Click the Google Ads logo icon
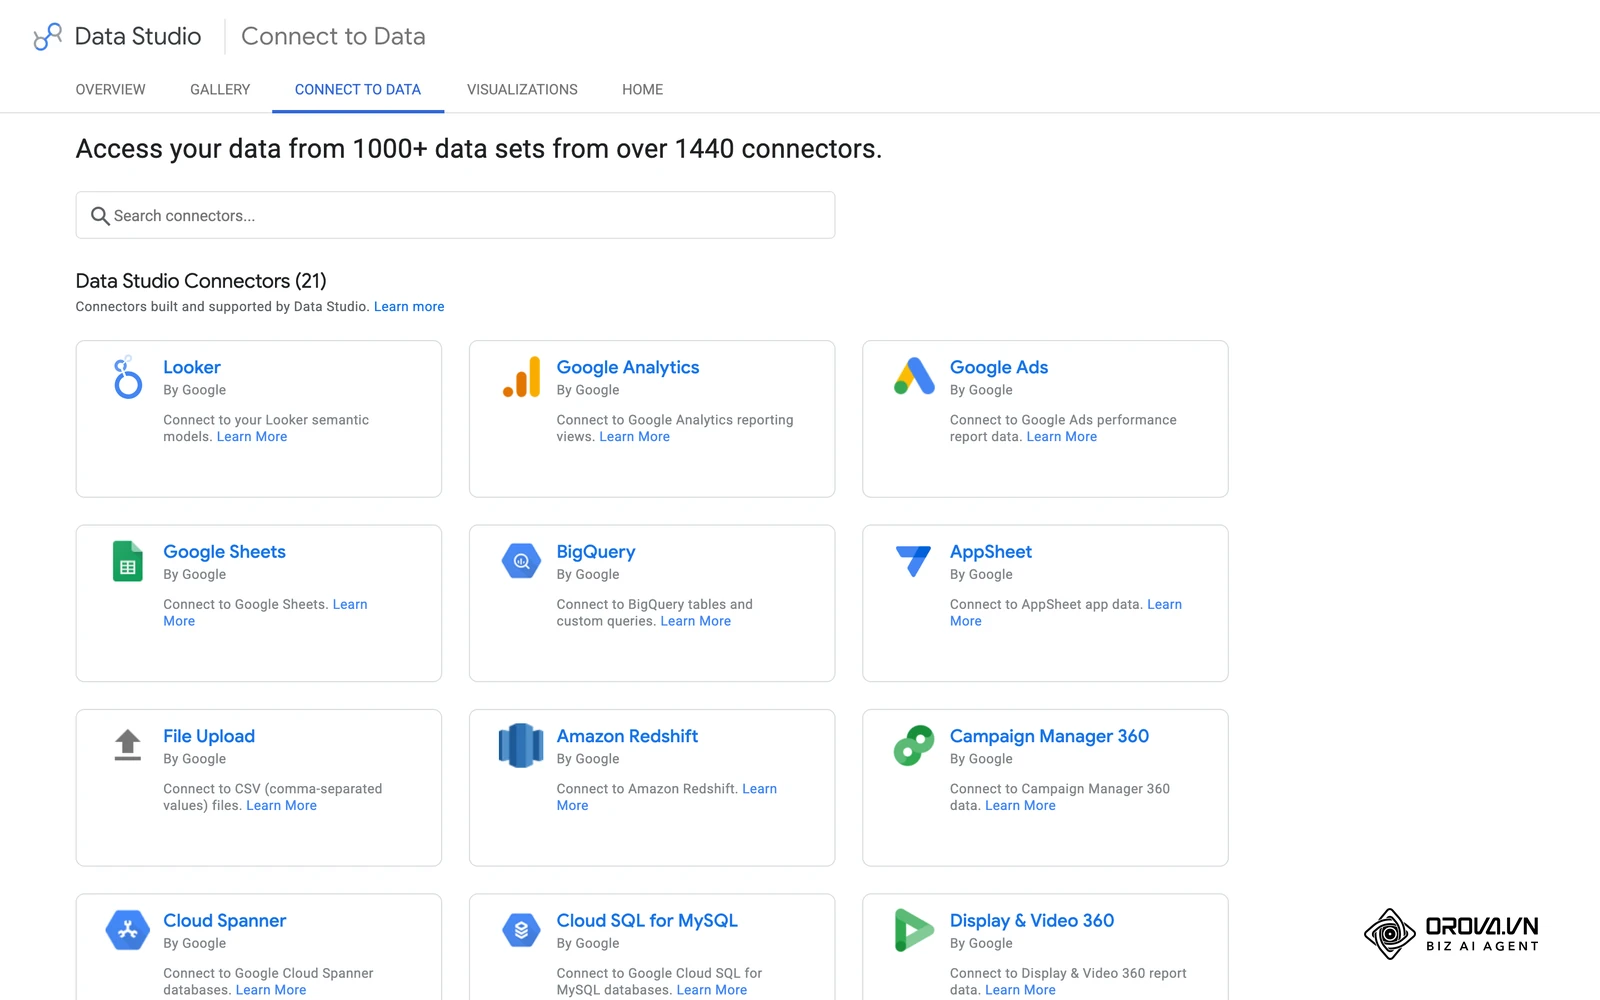1600x1000 pixels. [914, 376]
